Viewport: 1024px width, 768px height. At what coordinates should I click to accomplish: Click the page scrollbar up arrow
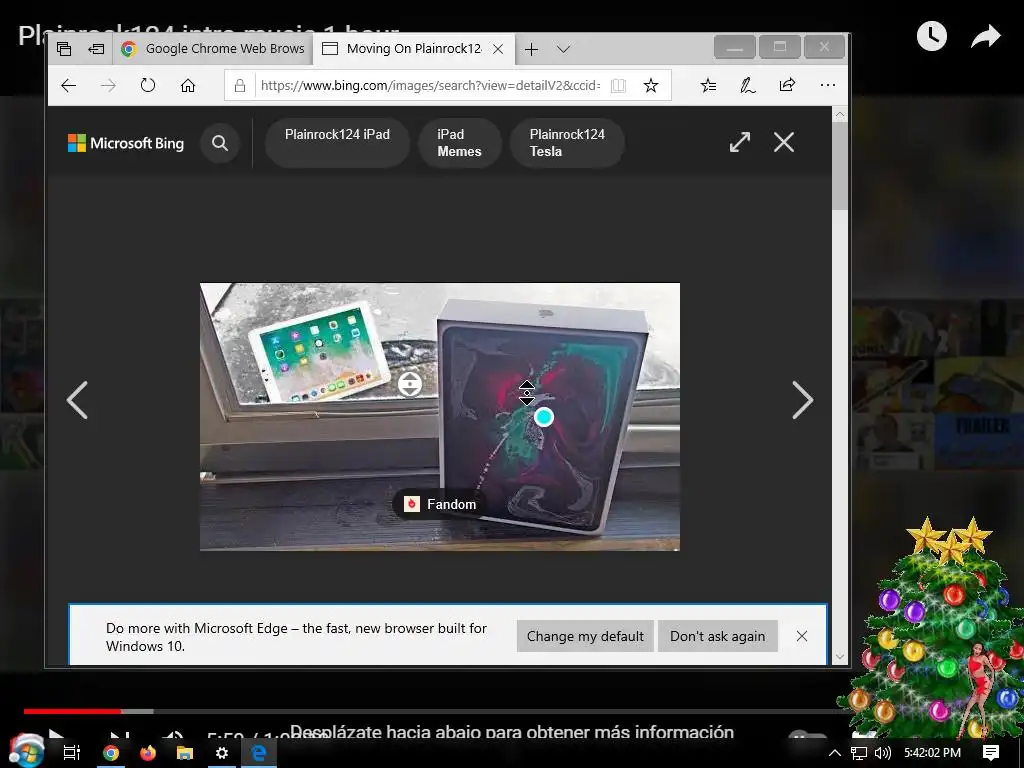click(840, 114)
